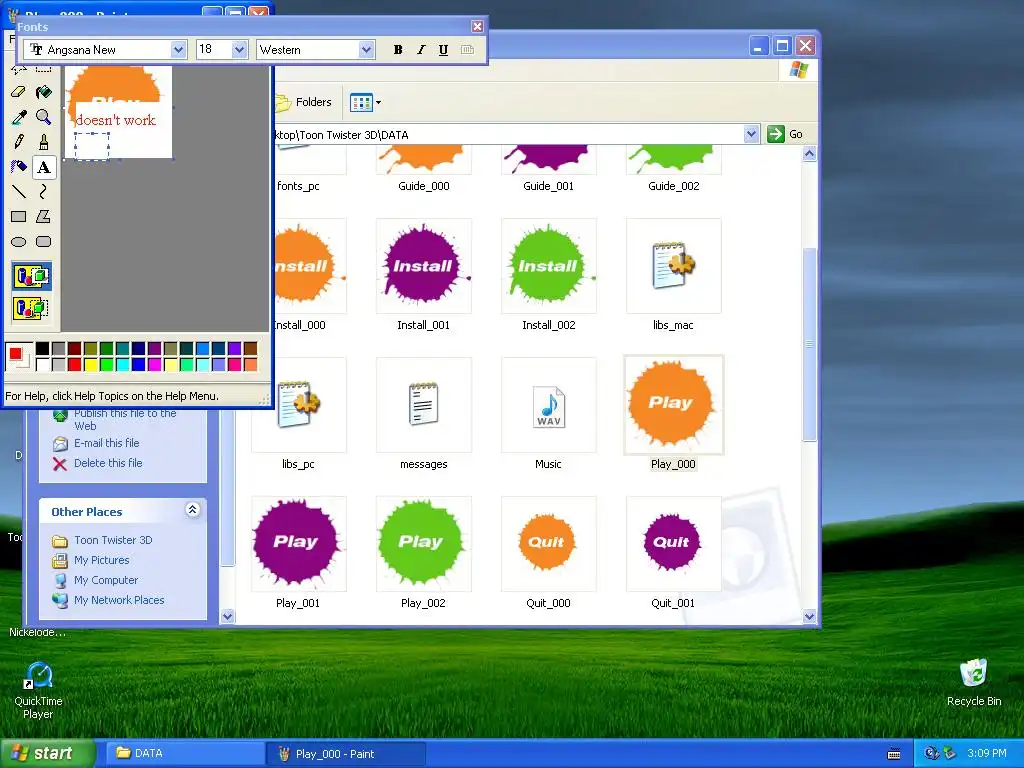Open the My Pictures link

[x=101, y=560]
